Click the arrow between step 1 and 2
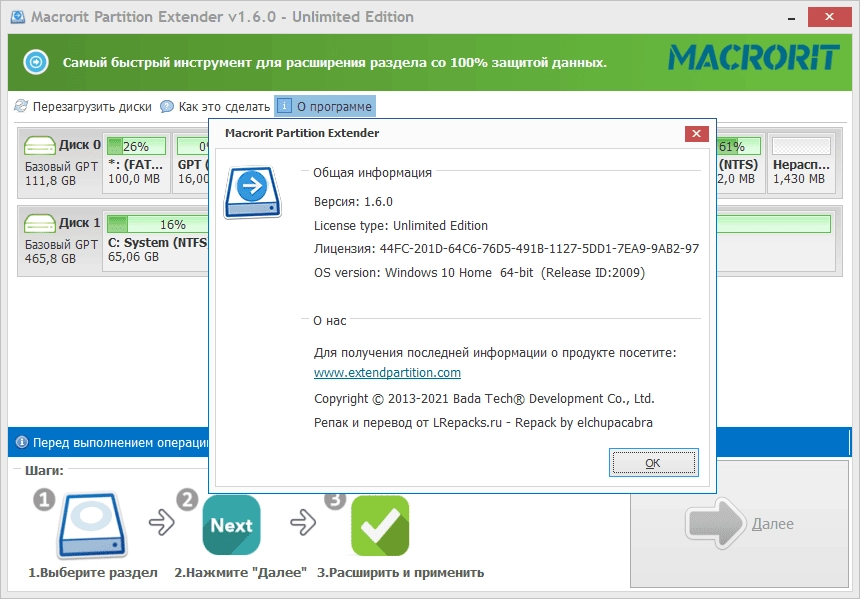 coord(162,522)
